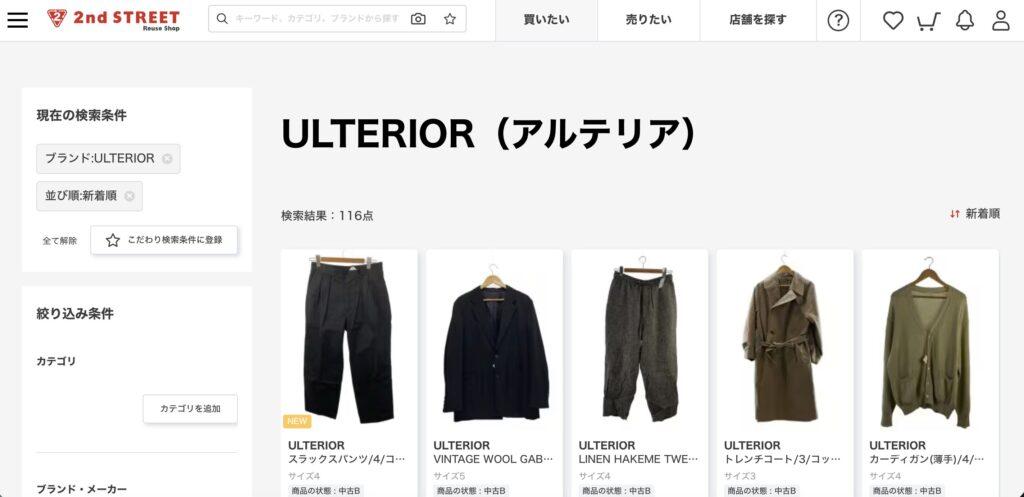Open 店舗を探す tab
Image resolution: width=1024 pixels, height=497 pixels.
click(x=758, y=20)
